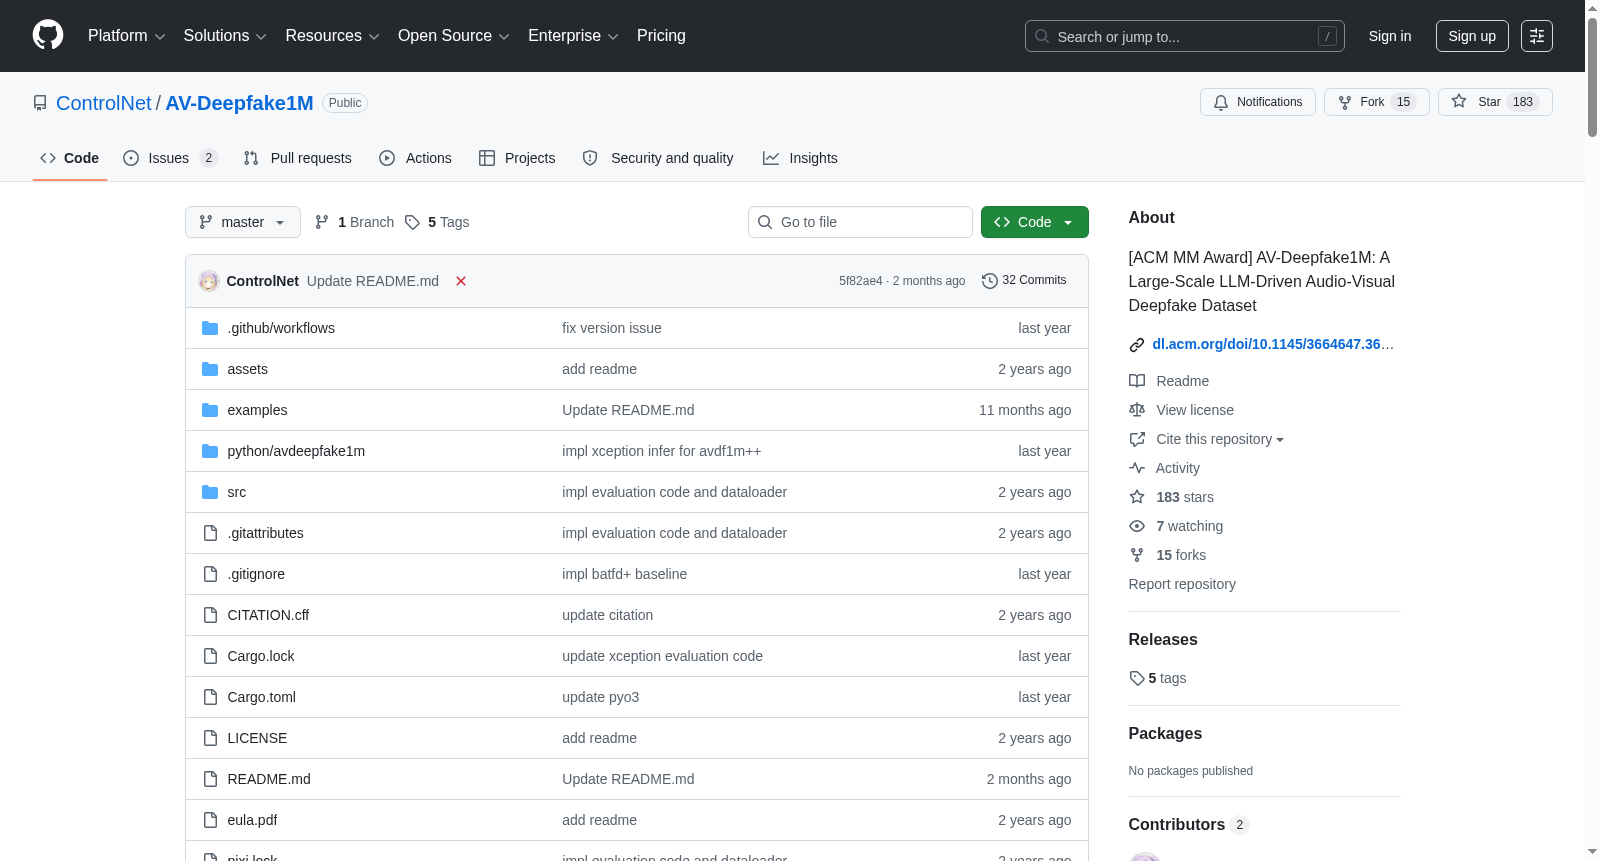Click the Notifications button

point(1258,102)
